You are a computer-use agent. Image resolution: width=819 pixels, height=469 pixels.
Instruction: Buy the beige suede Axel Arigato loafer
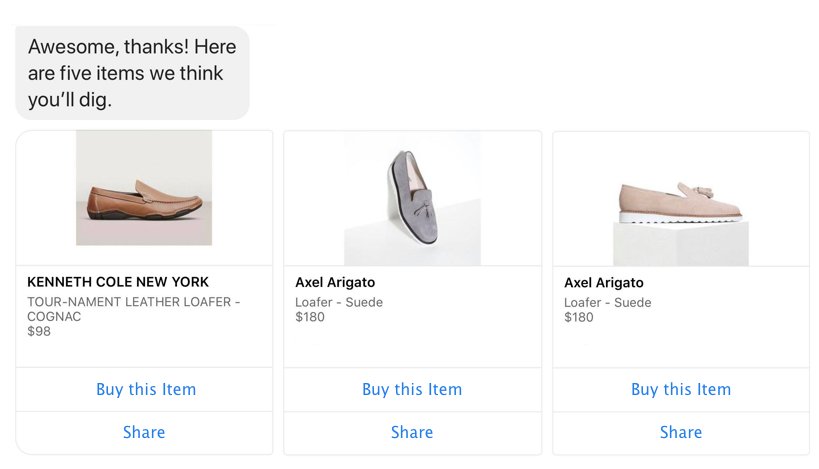pos(681,389)
